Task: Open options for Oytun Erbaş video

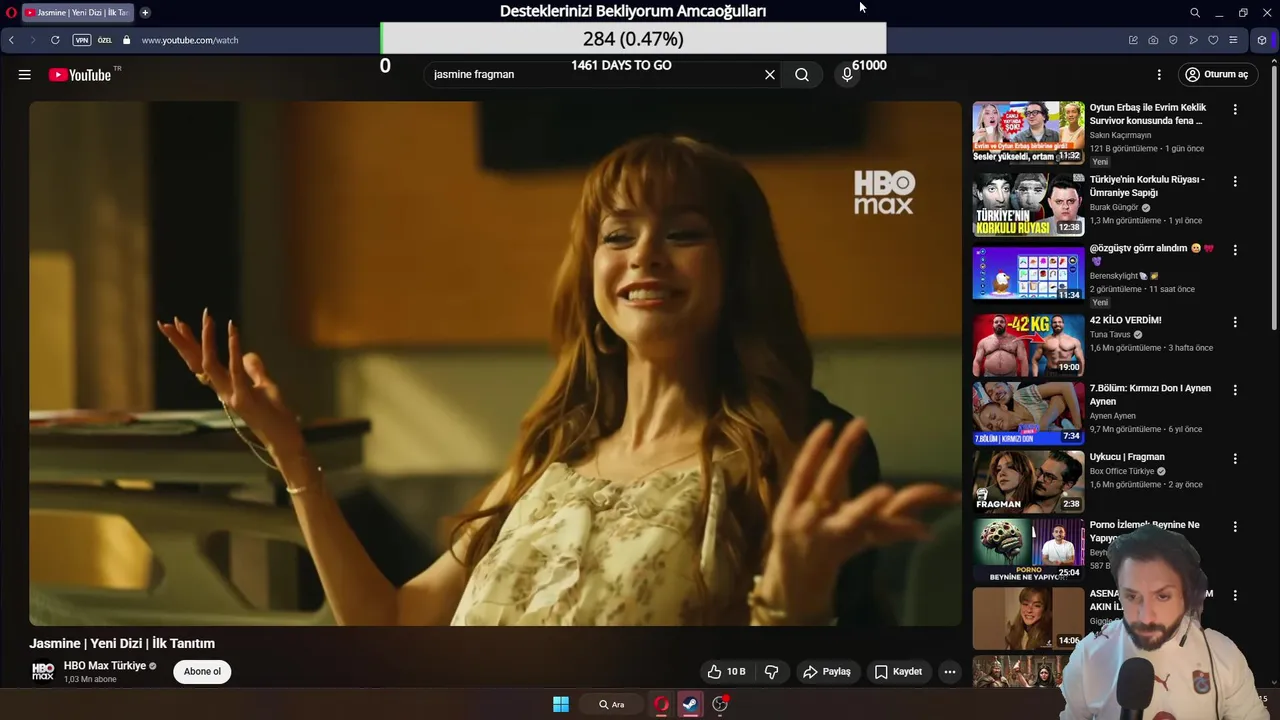Action: [x=1235, y=109]
